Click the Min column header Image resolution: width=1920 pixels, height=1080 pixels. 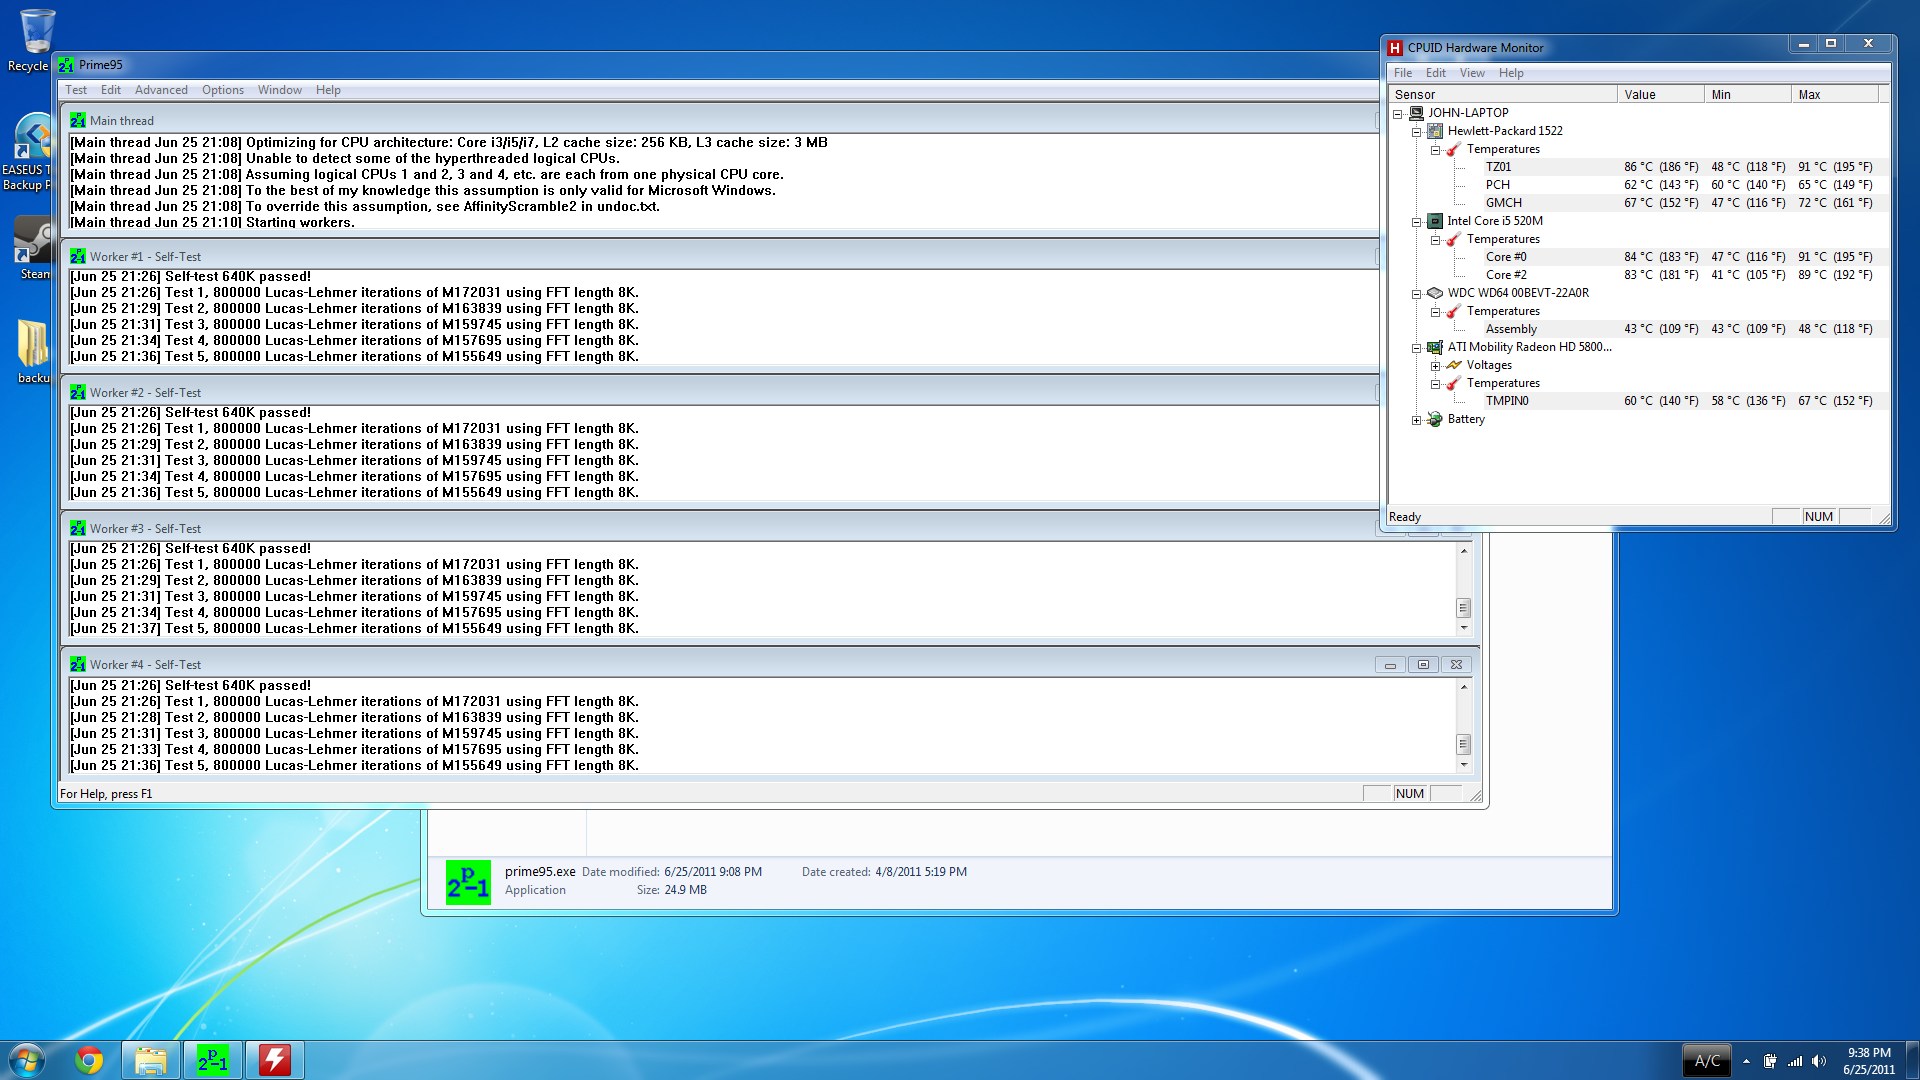point(1748,95)
